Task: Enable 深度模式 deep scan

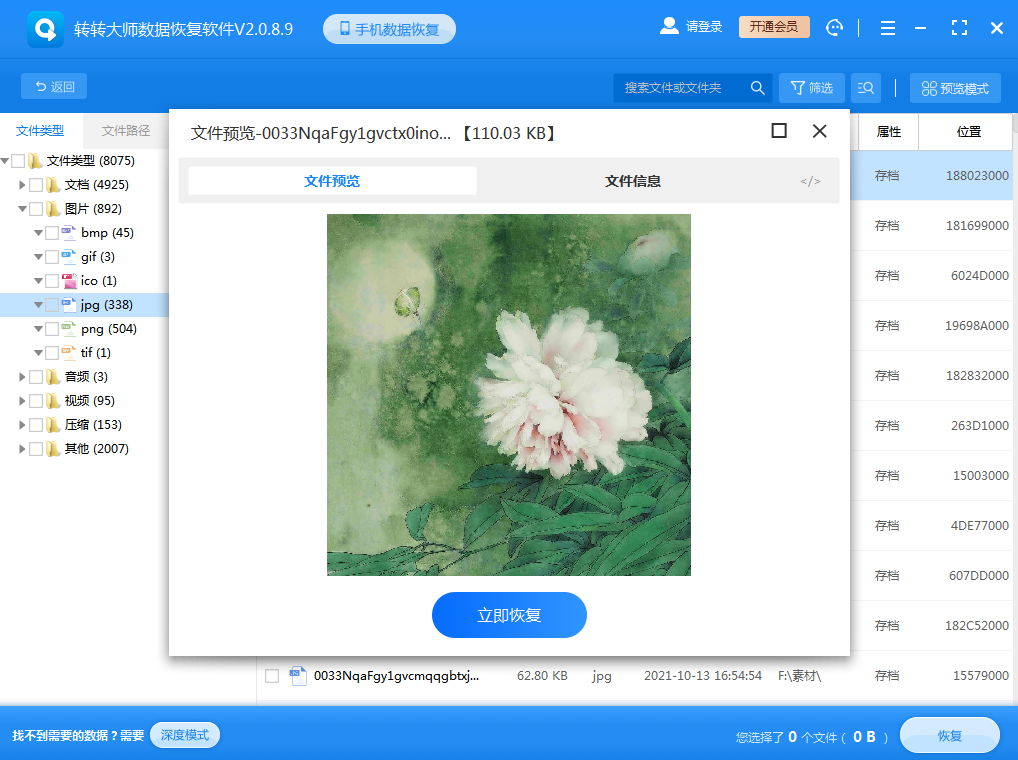Action: pyautogui.click(x=185, y=735)
